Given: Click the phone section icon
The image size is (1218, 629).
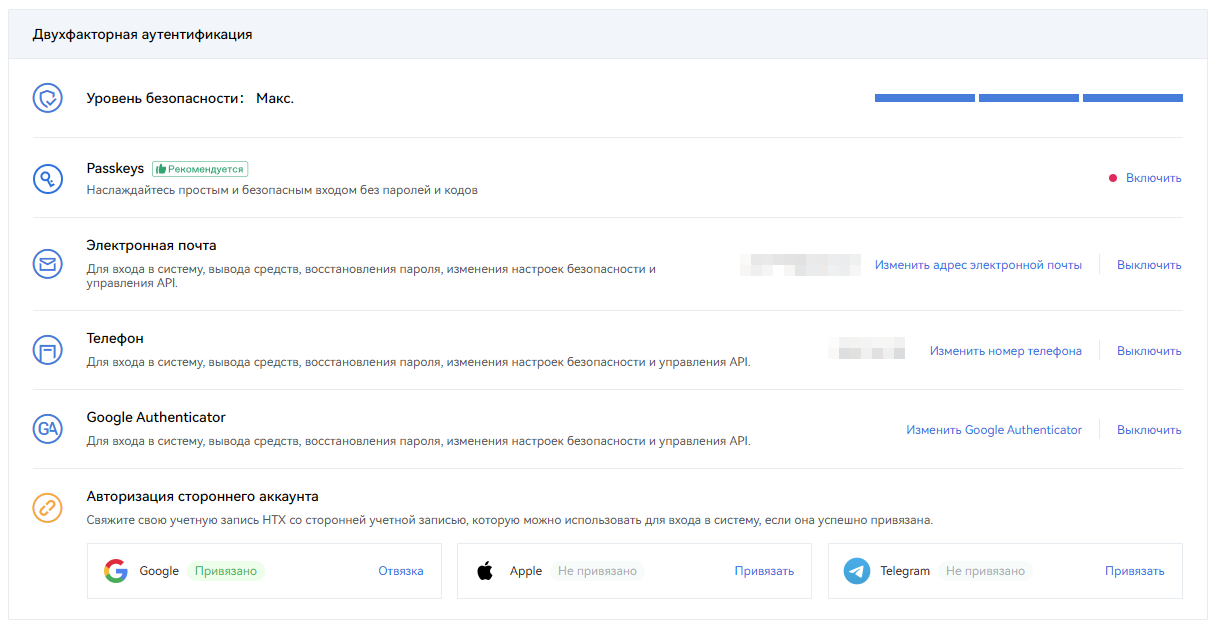Looking at the screenshot, I should click(48, 351).
